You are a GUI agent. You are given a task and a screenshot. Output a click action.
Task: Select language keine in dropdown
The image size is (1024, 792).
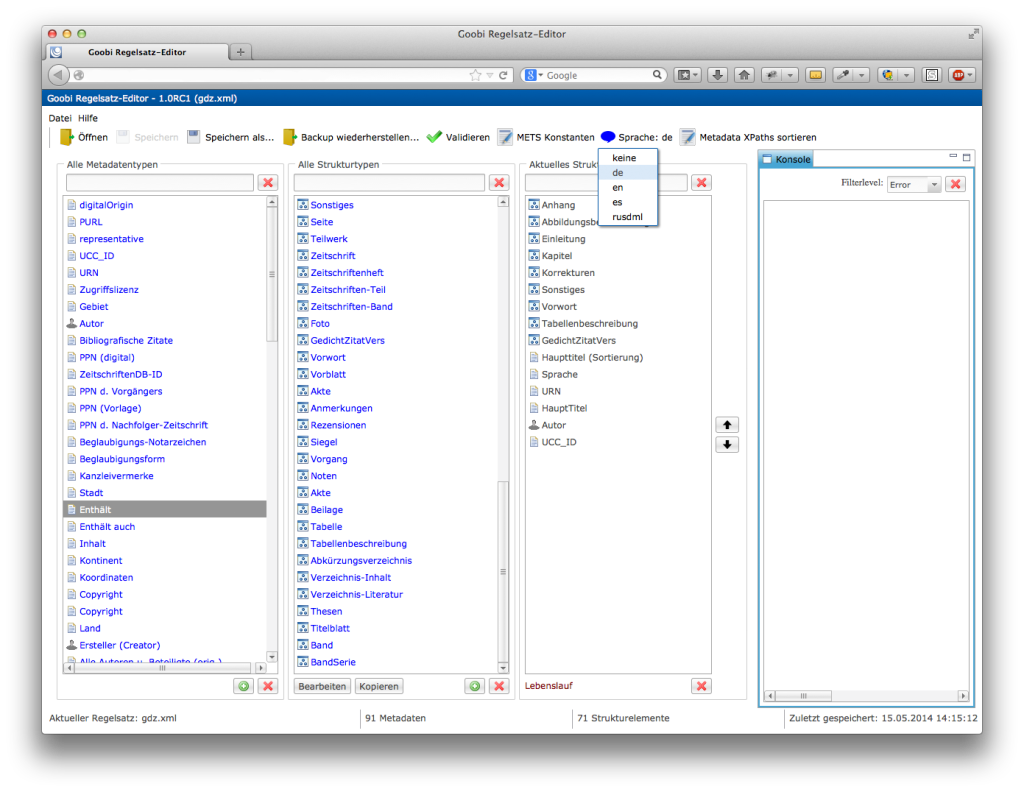click(x=624, y=158)
